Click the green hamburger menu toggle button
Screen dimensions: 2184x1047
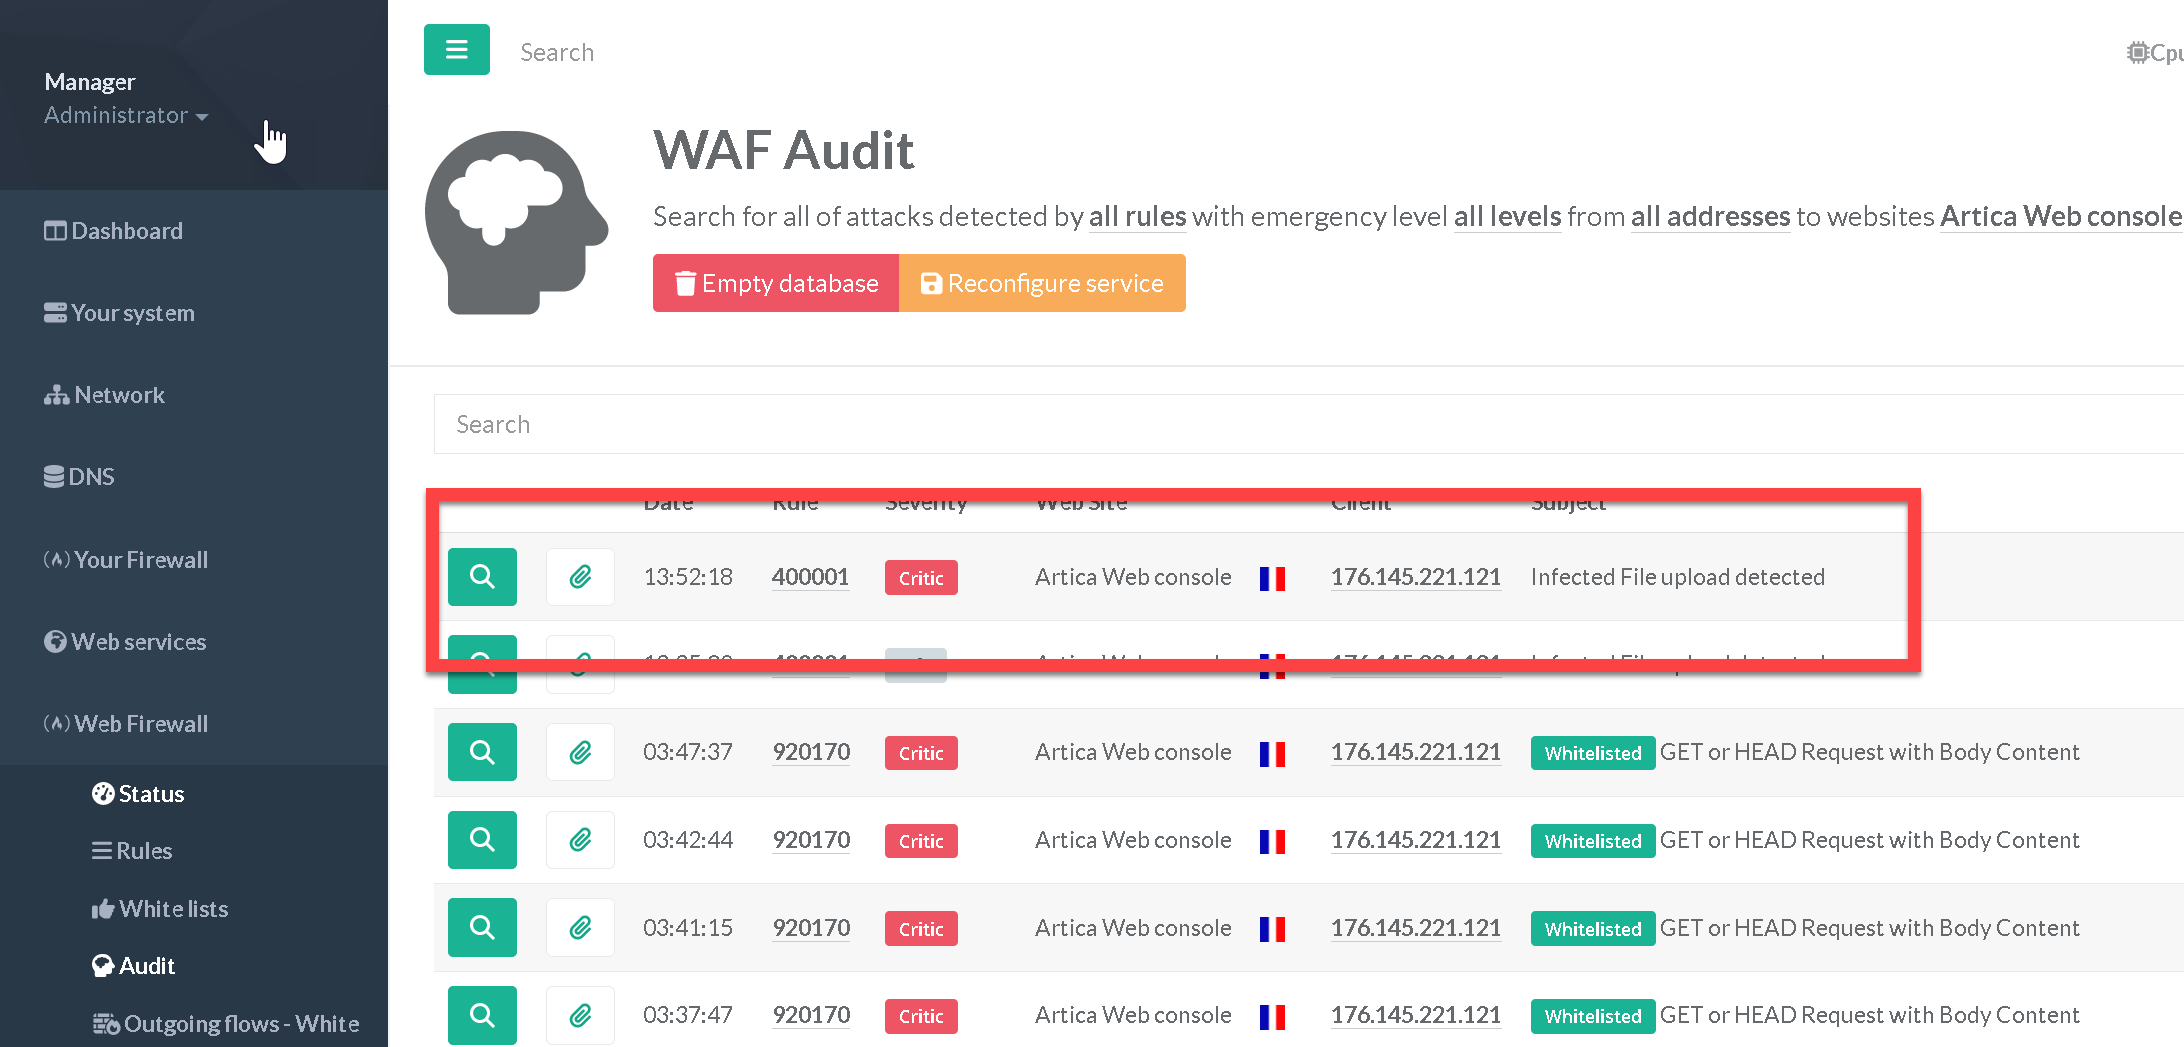pyautogui.click(x=456, y=50)
